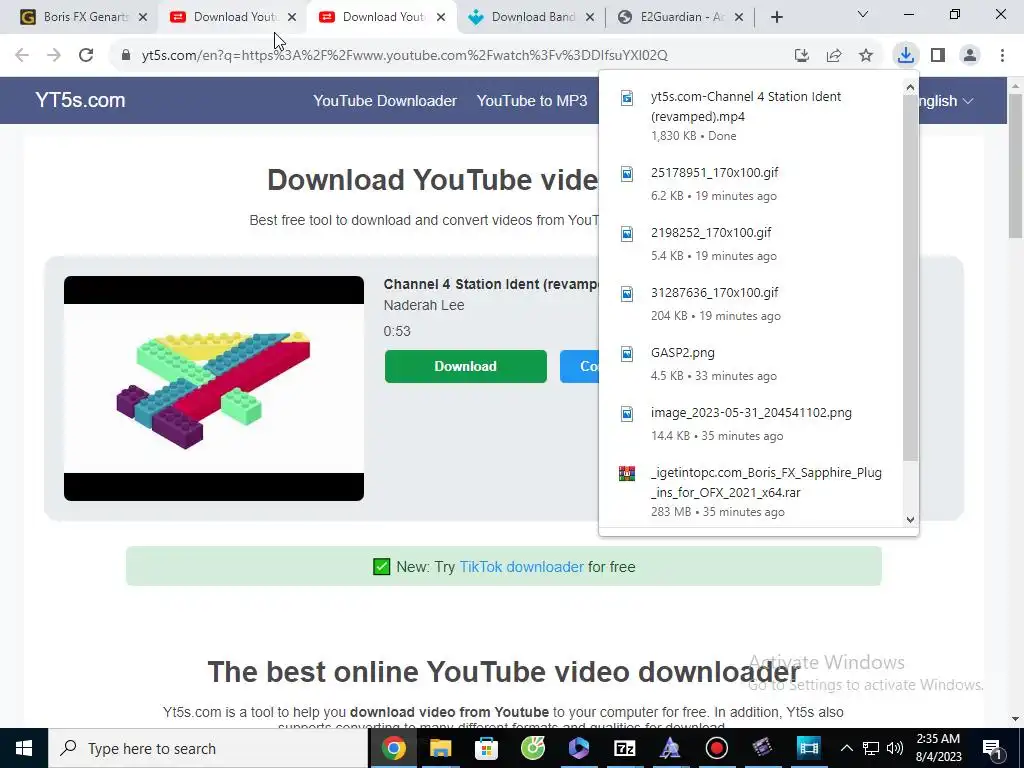Screen dimensions: 1024x768
Task: Share this page using the share icon
Action: point(834,56)
